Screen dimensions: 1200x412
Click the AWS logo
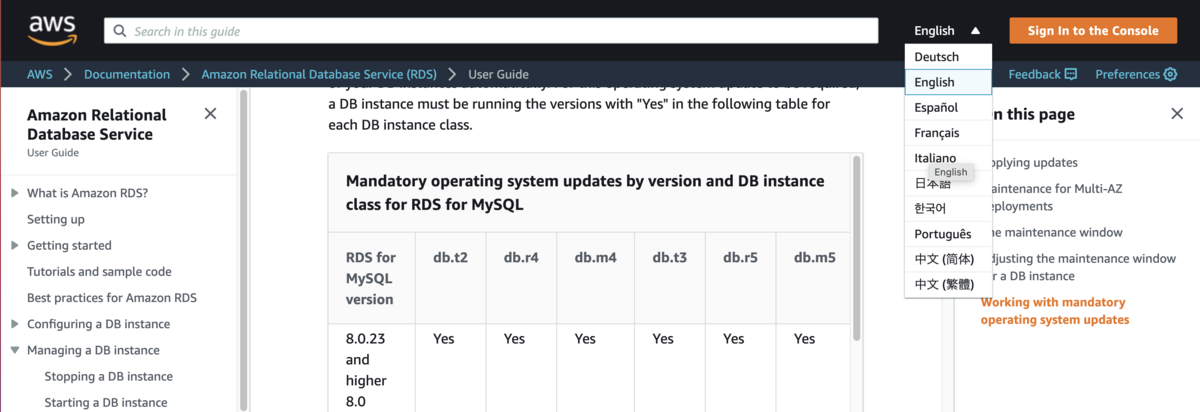click(x=52, y=31)
